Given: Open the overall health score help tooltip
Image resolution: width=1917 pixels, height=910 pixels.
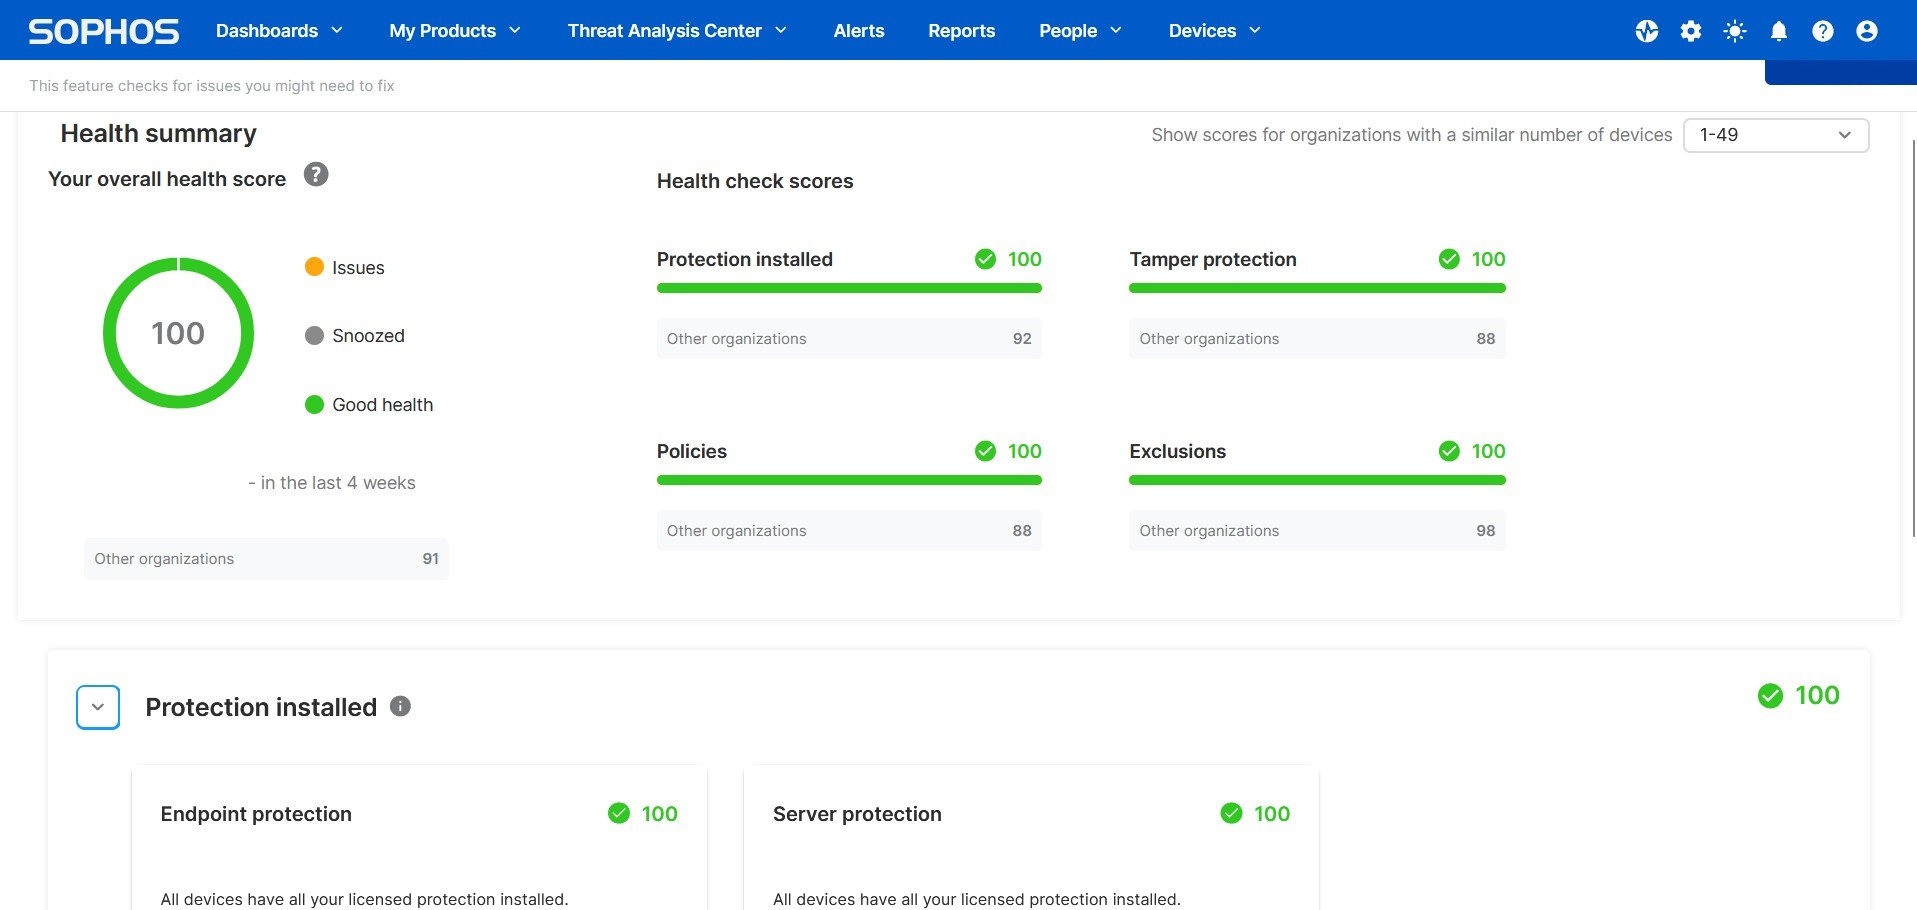Looking at the screenshot, I should point(316,174).
